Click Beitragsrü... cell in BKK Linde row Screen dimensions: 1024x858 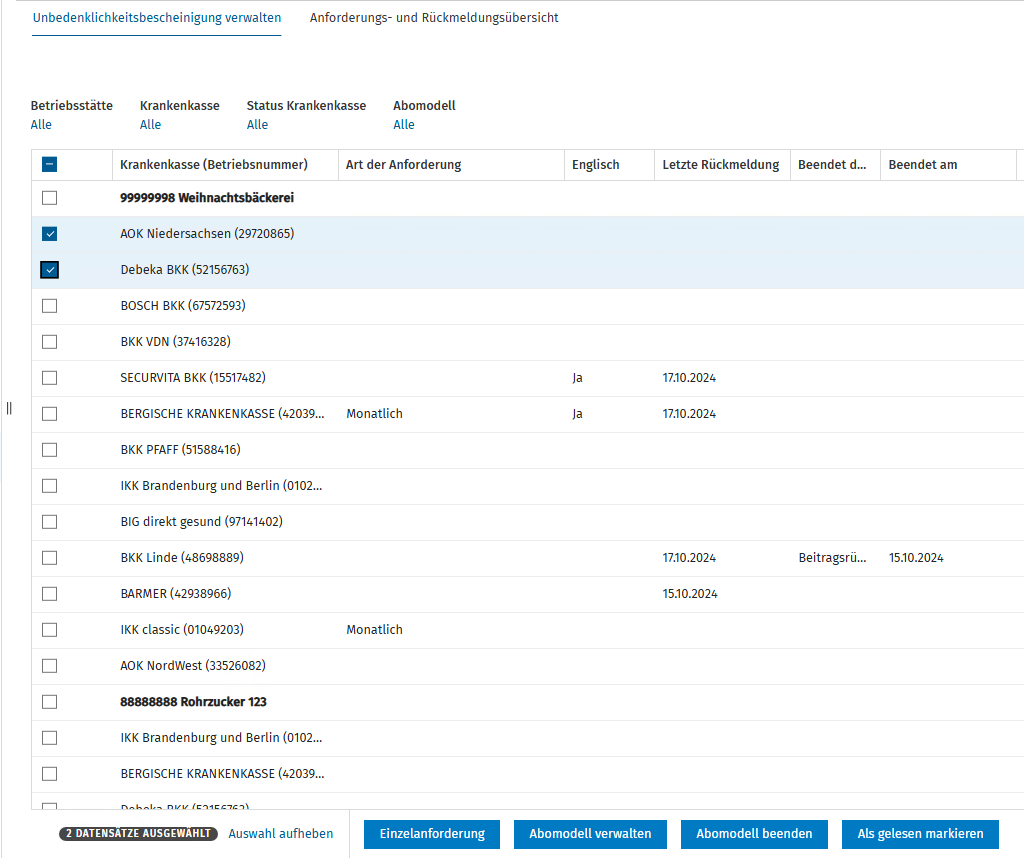[x=833, y=558]
